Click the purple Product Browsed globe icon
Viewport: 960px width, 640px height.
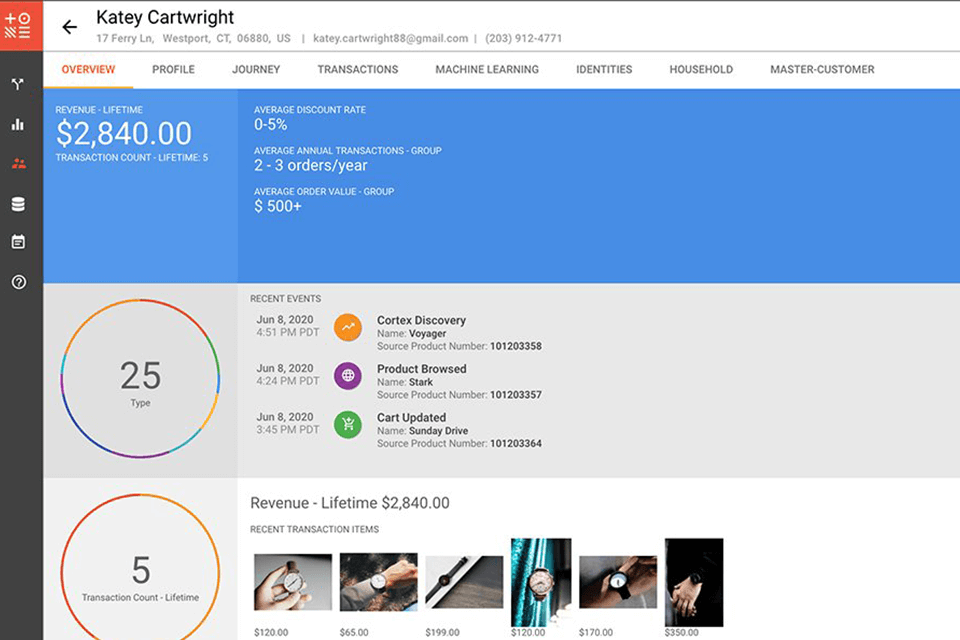click(348, 375)
